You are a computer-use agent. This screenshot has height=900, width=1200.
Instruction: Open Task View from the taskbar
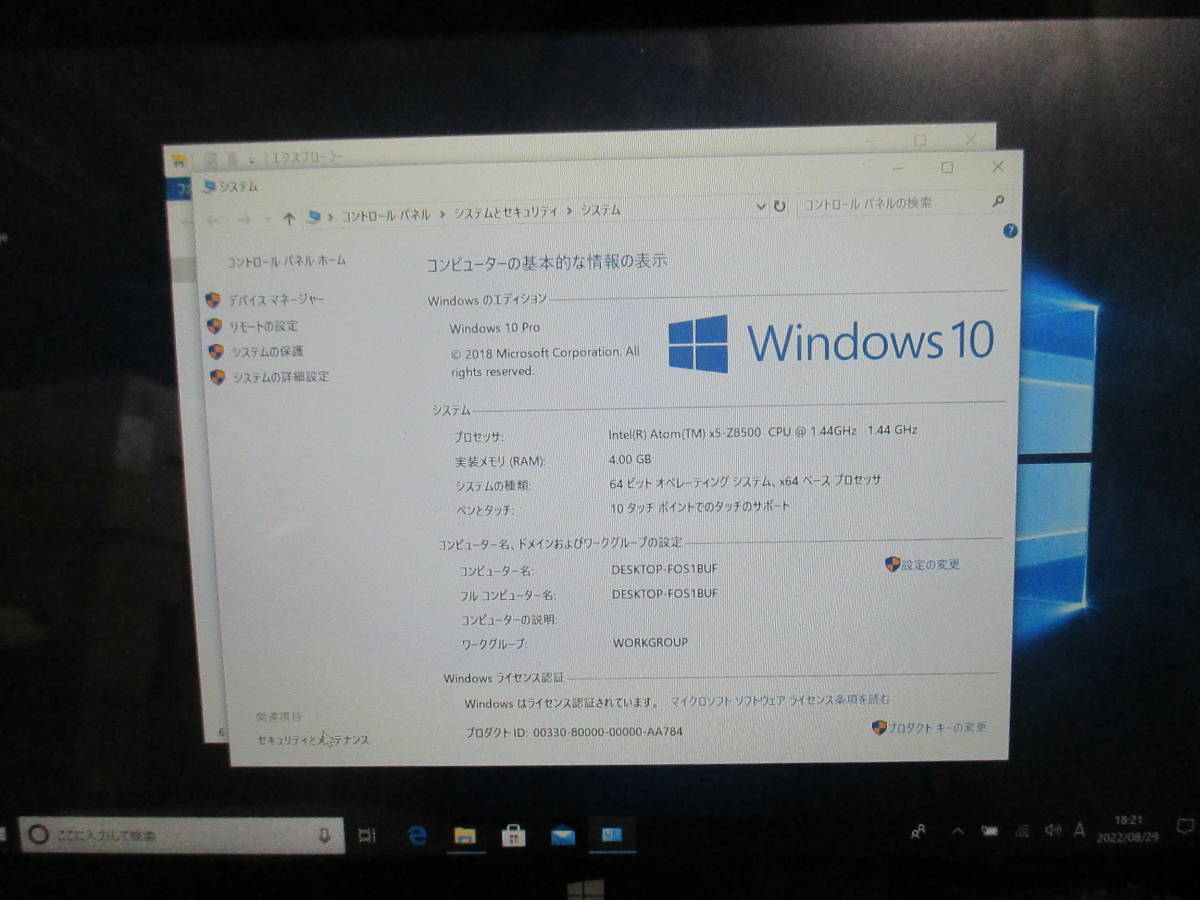(x=367, y=835)
